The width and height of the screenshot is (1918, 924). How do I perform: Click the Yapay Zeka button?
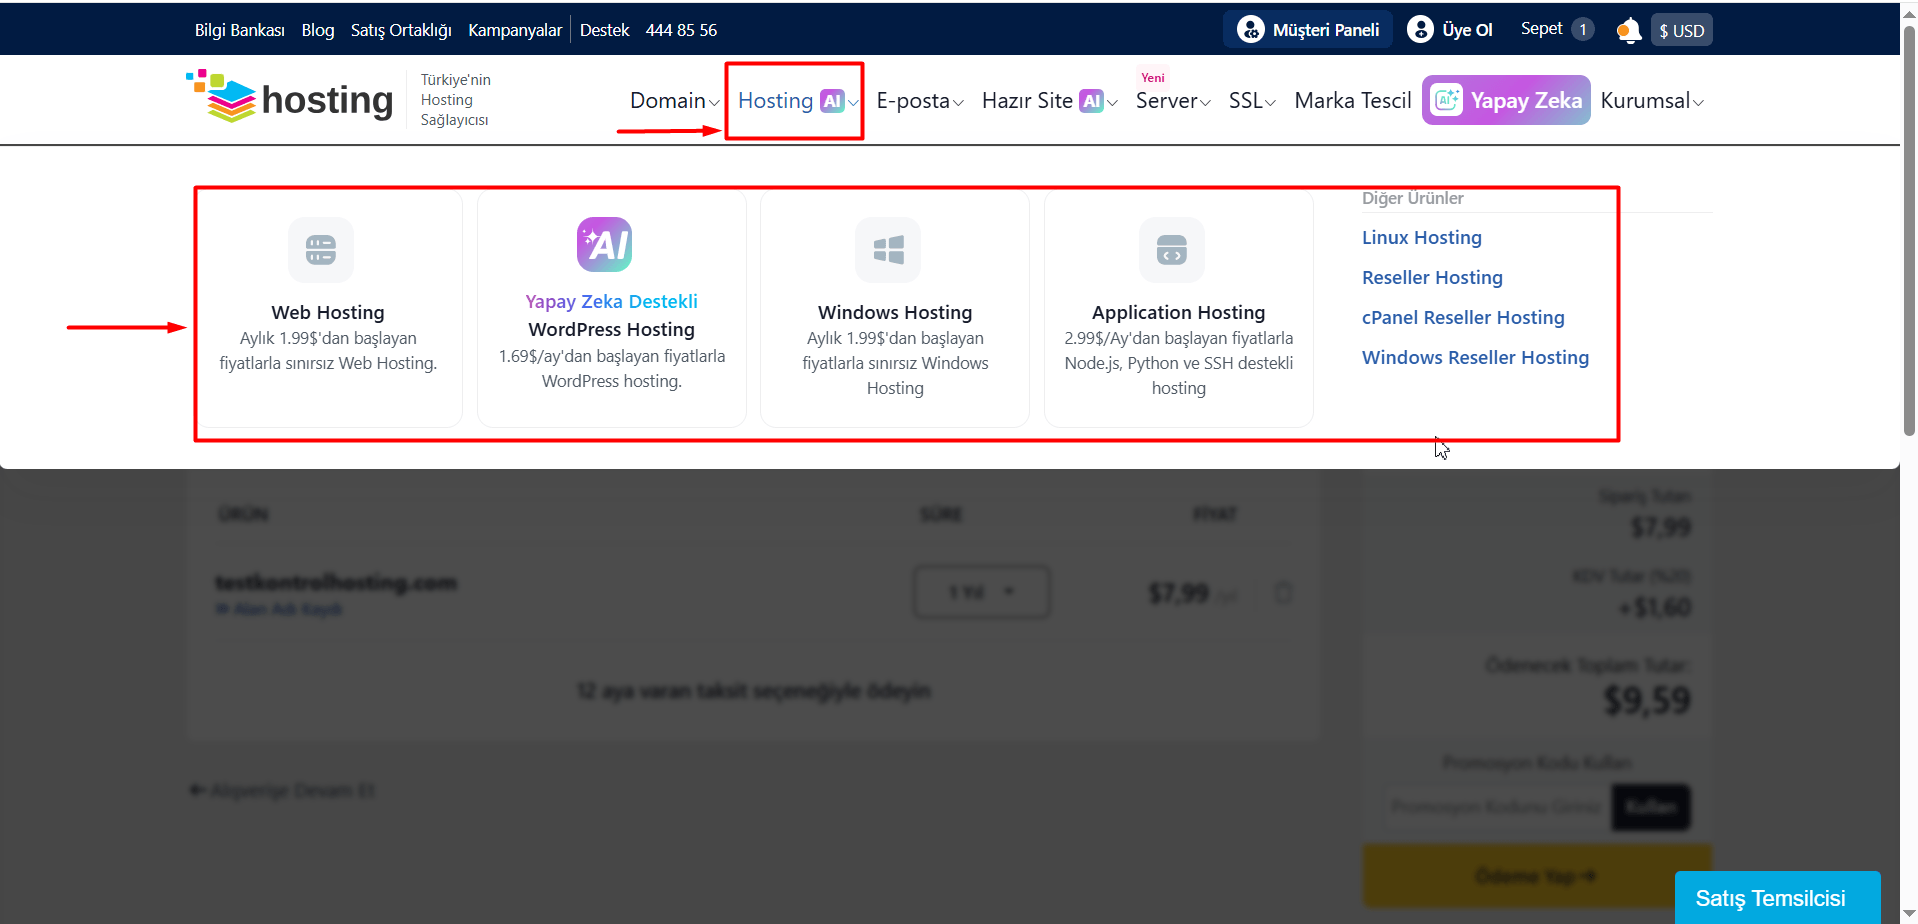click(x=1506, y=100)
